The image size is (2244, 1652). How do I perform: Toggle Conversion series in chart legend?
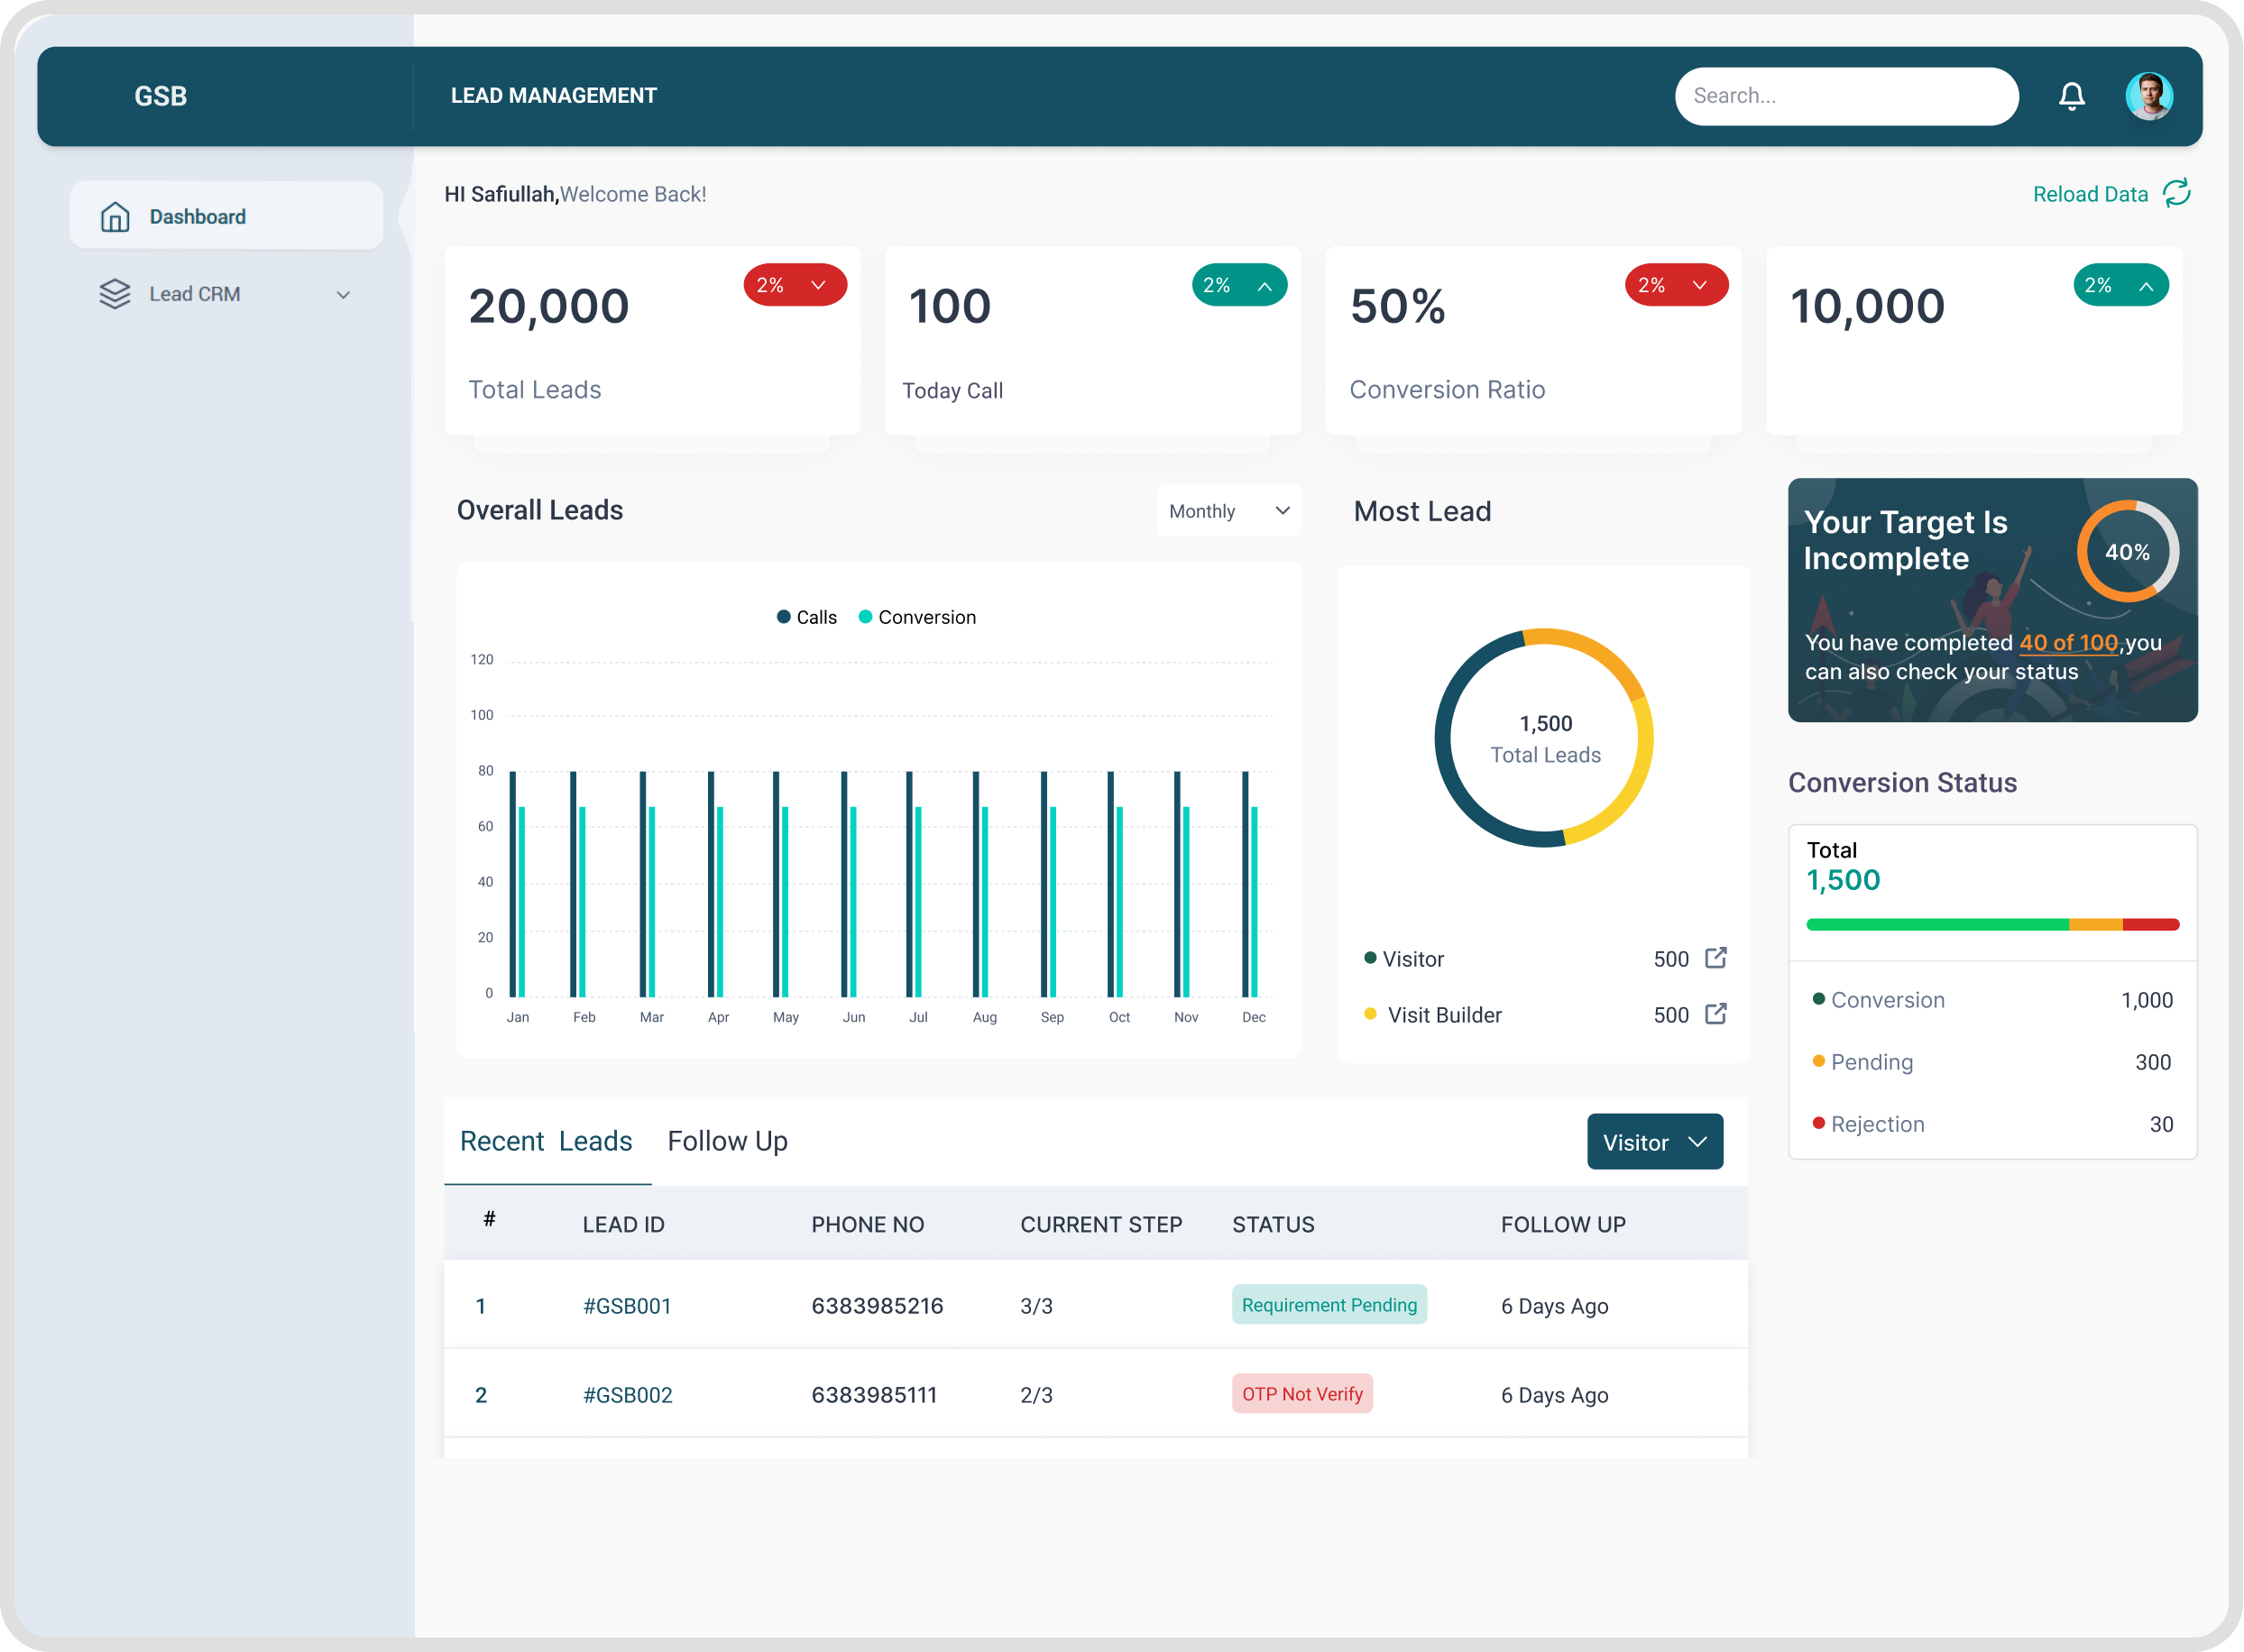917,617
